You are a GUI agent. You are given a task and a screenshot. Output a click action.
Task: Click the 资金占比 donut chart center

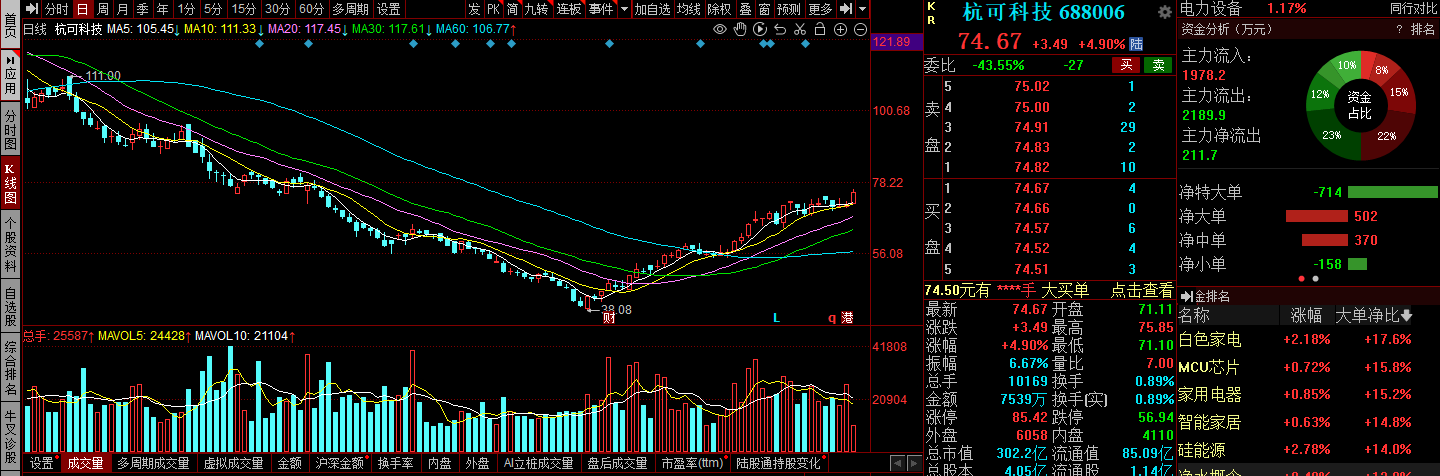point(1358,104)
